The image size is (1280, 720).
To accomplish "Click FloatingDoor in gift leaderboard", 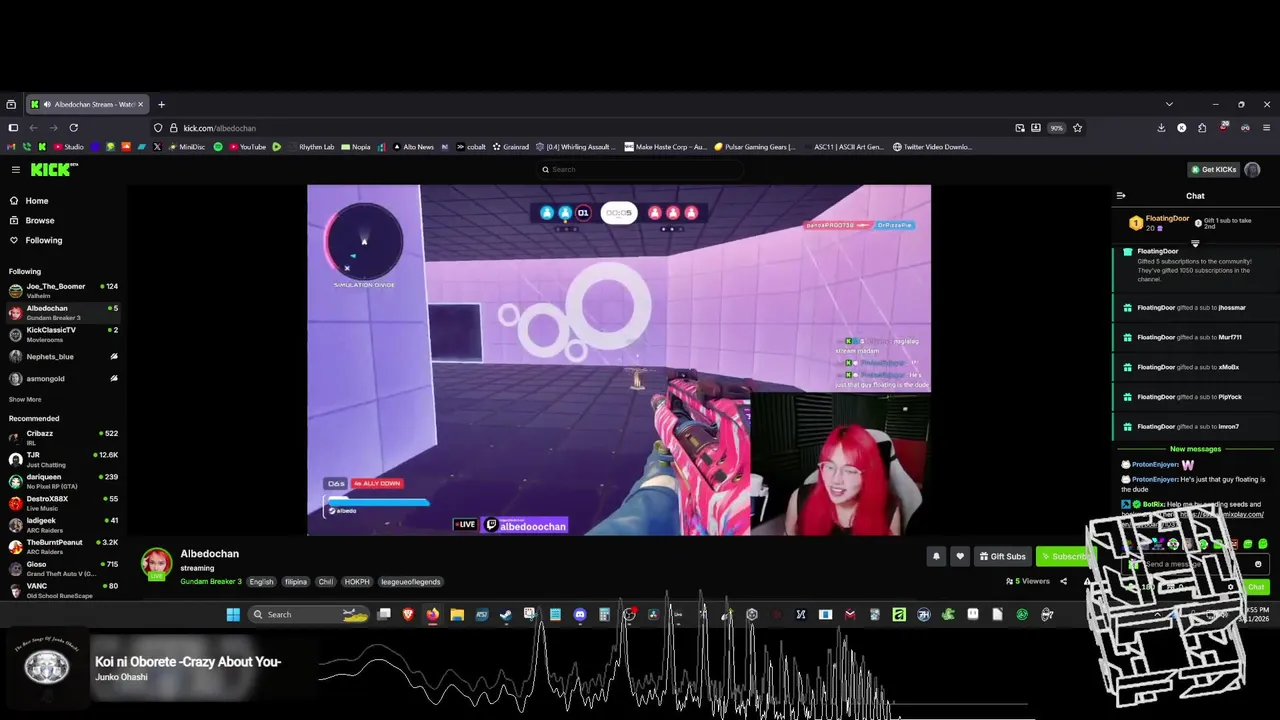I will point(1167,218).
